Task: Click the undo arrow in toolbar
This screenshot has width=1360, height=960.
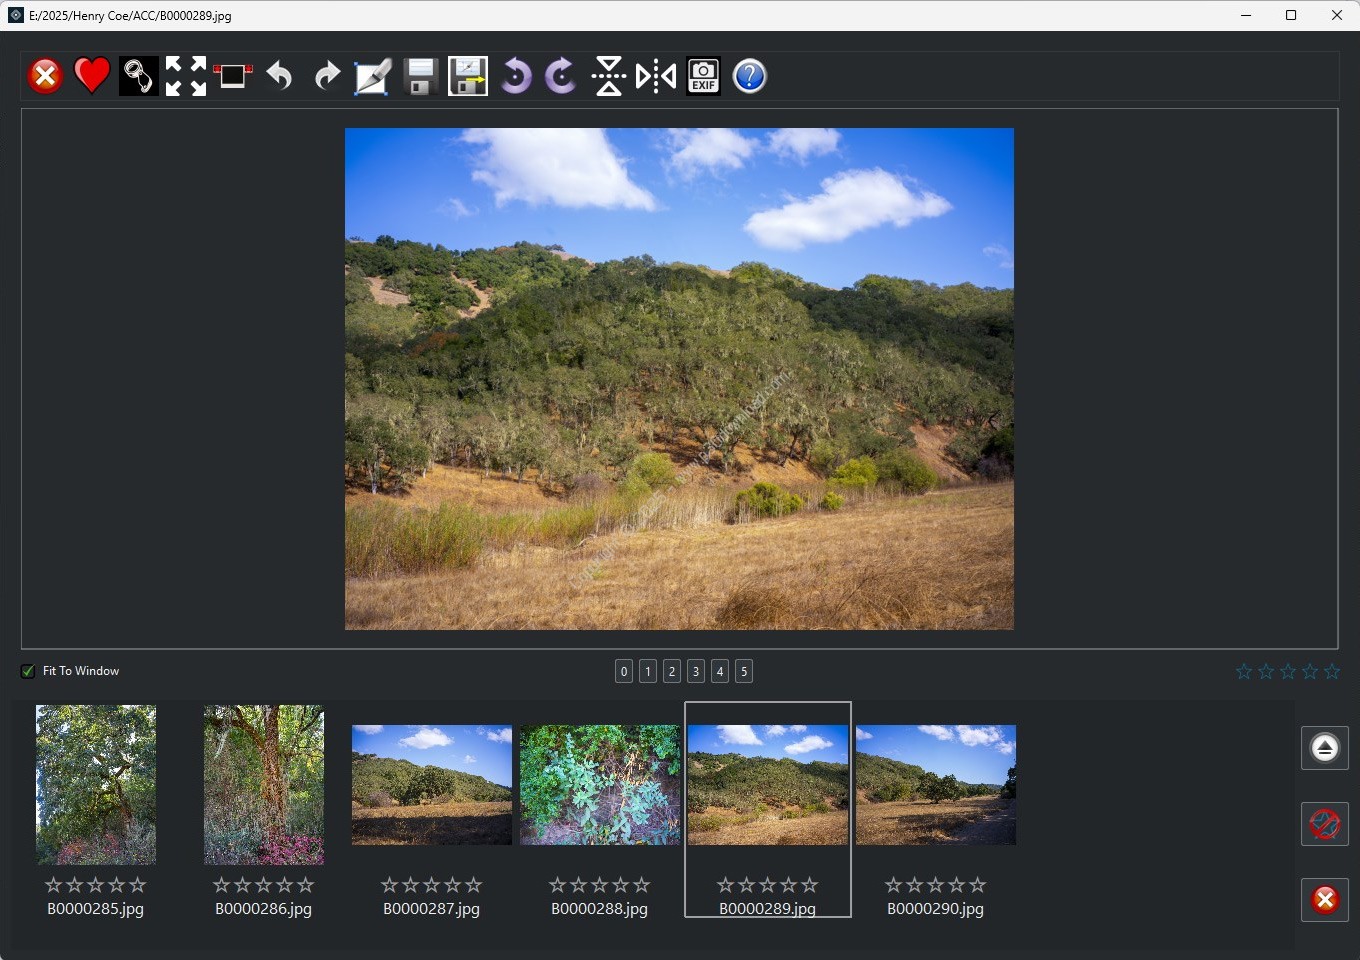Action: pyautogui.click(x=280, y=76)
